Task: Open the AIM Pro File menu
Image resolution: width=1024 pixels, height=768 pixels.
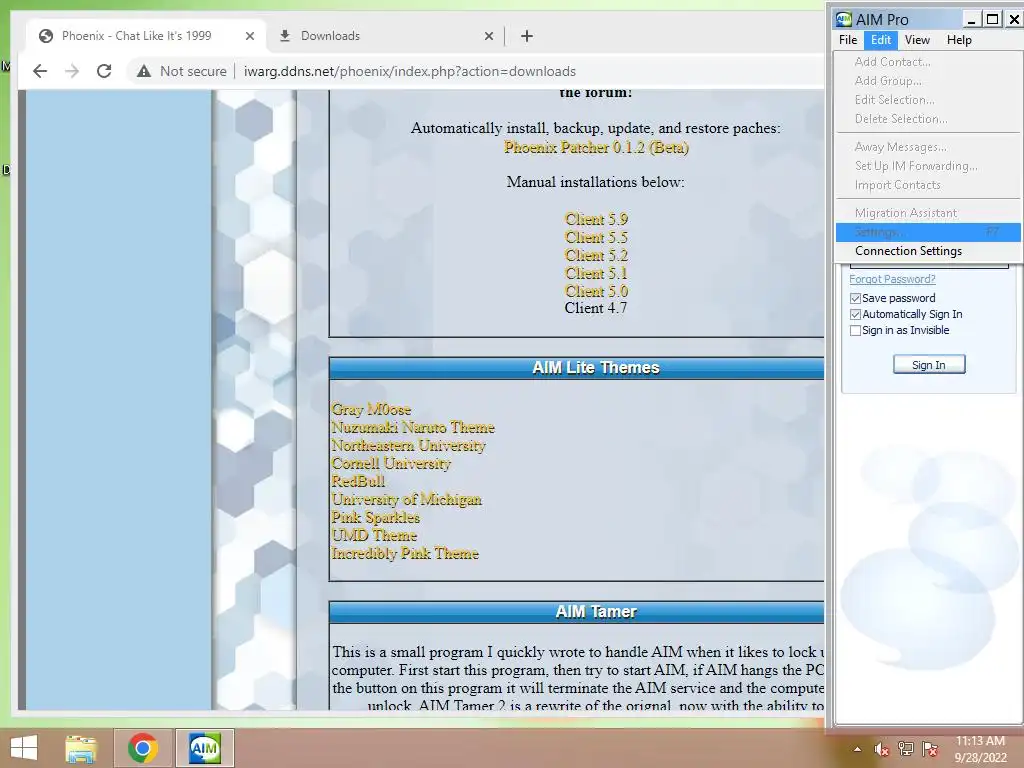Action: click(848, 40)
